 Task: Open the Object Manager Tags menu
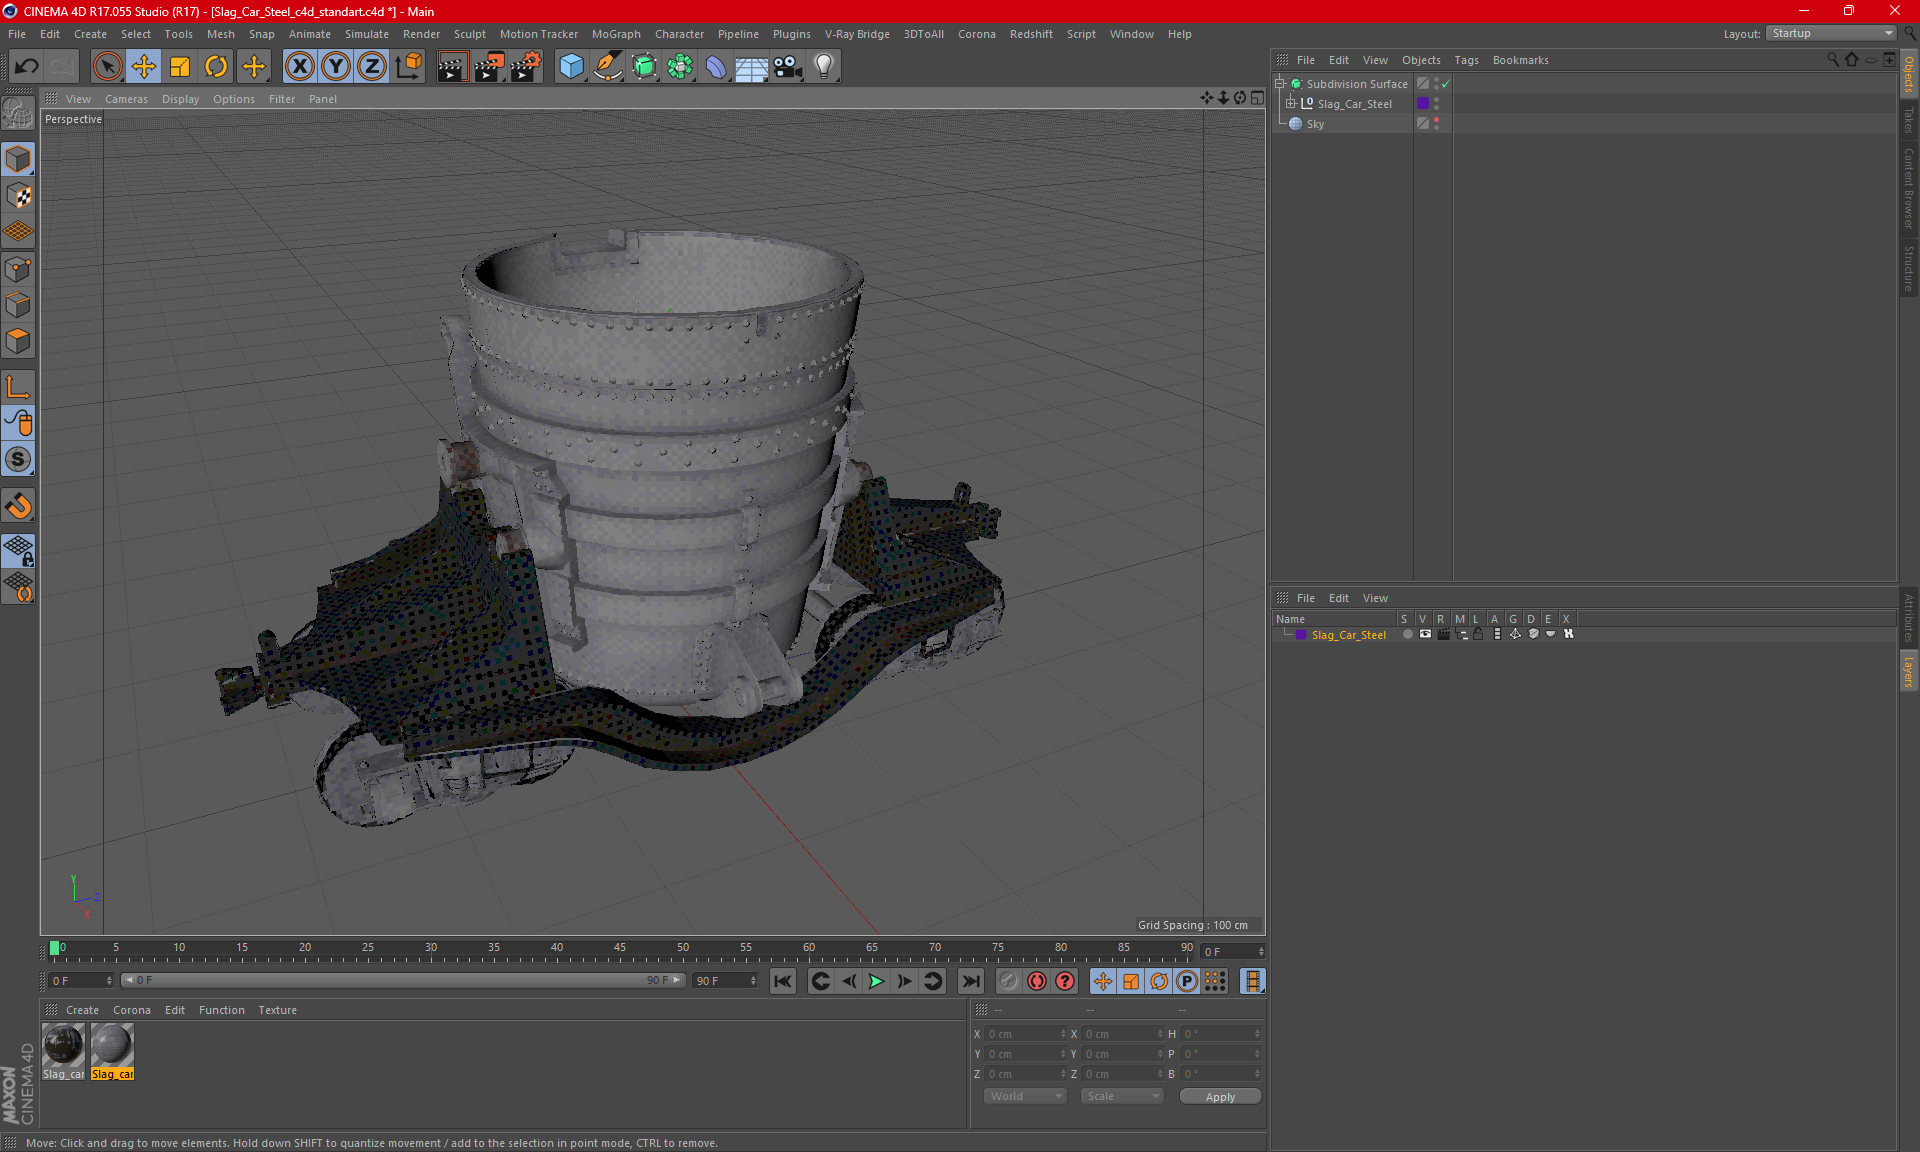pos(1466,60)
